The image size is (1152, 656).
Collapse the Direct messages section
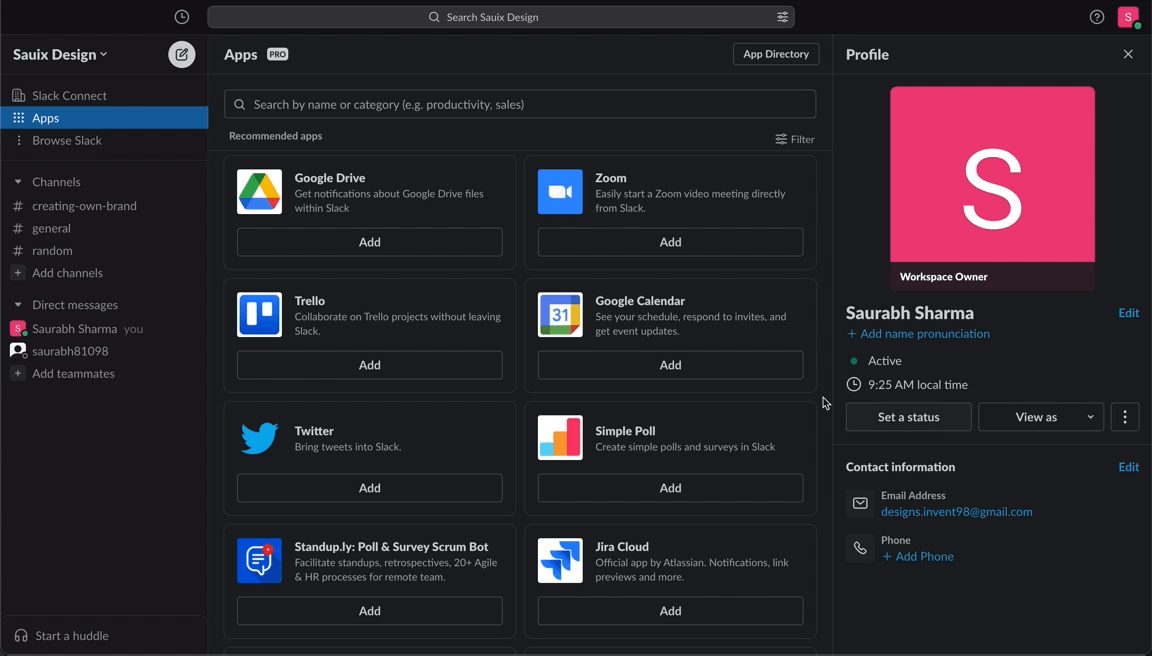click(18, 305)
